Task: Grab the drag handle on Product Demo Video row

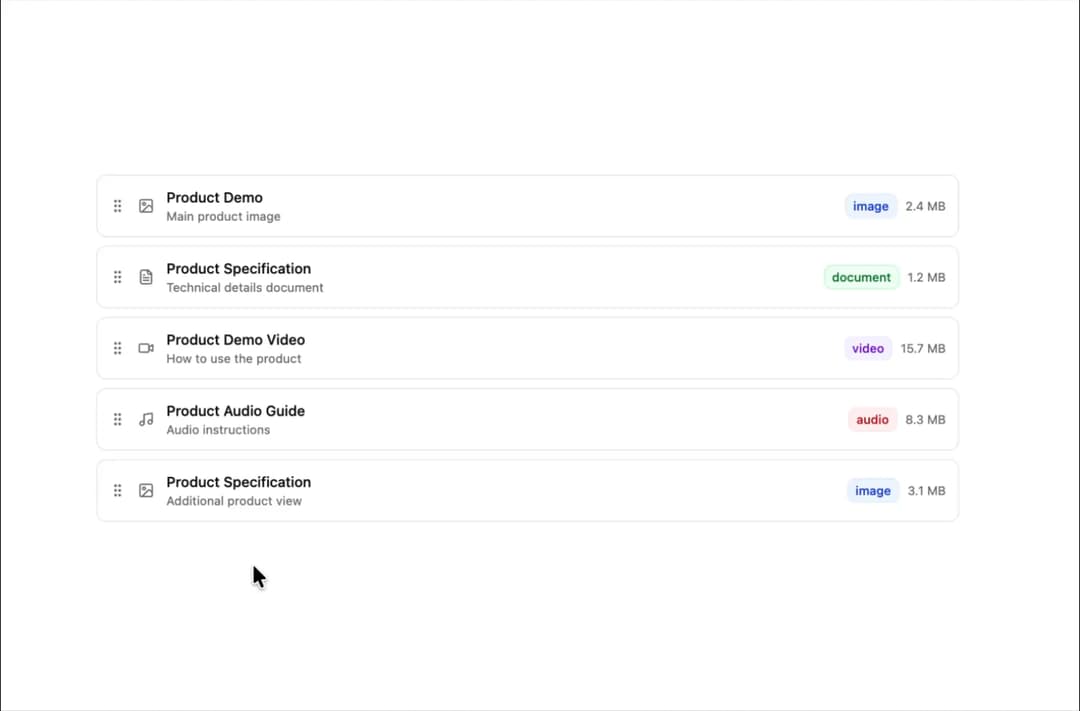Action: click(x=118, y=348)
